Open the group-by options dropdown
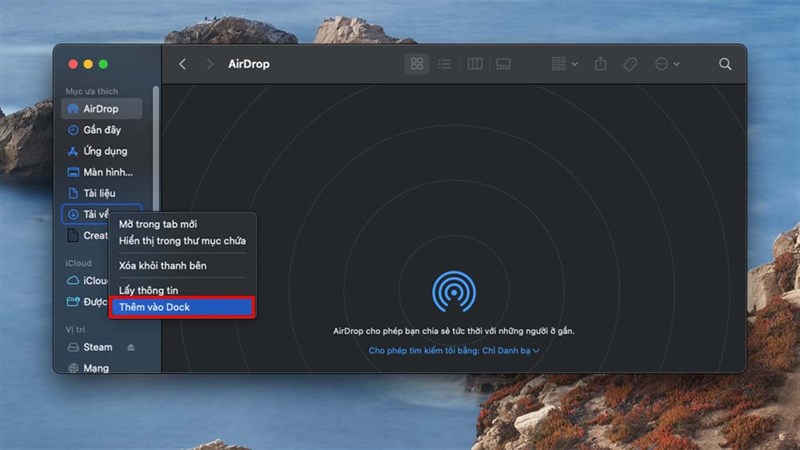800x450 pixels. (x=564, y=64)
